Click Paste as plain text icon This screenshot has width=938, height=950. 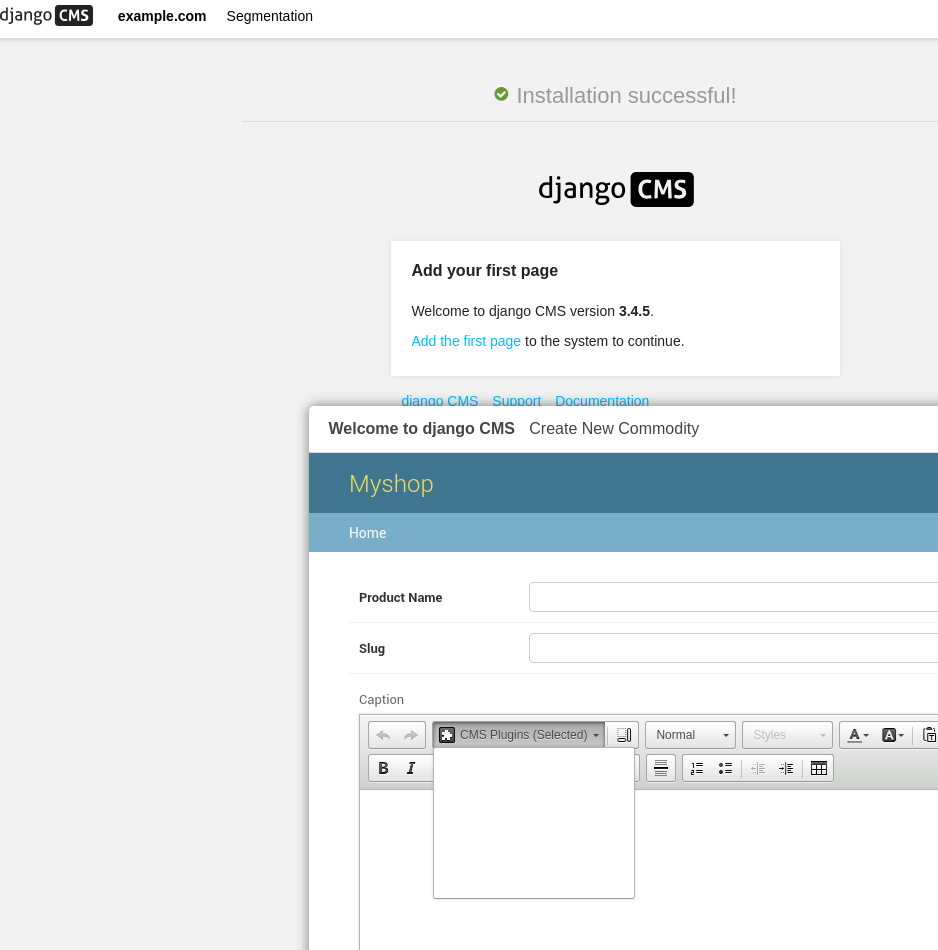(x=930, y=736)
